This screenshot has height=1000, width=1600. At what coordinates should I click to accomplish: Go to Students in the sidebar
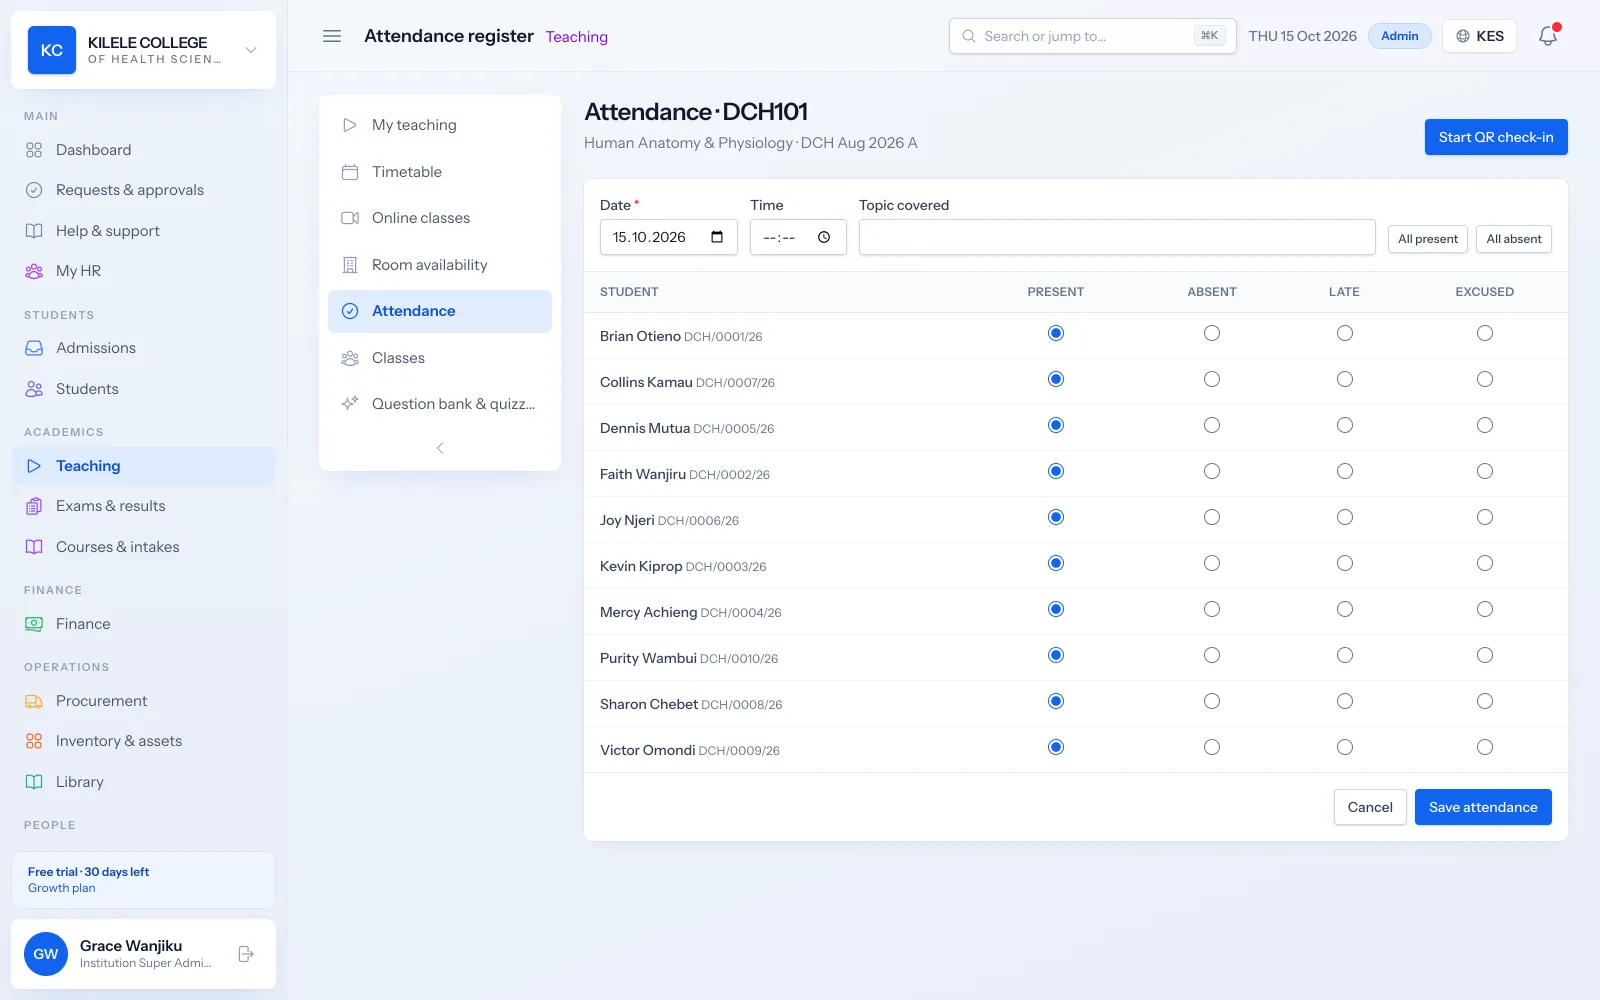(143, 389)
